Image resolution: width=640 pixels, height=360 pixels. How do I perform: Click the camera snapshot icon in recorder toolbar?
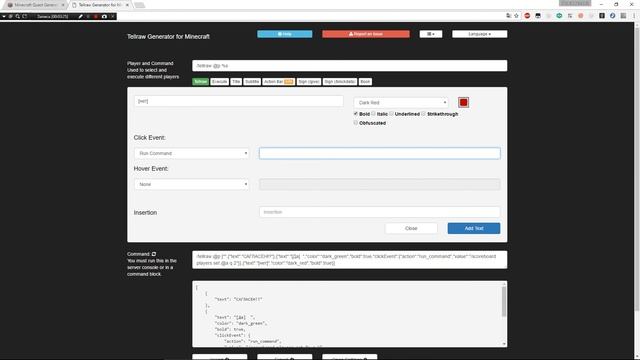tap(104, 16)
